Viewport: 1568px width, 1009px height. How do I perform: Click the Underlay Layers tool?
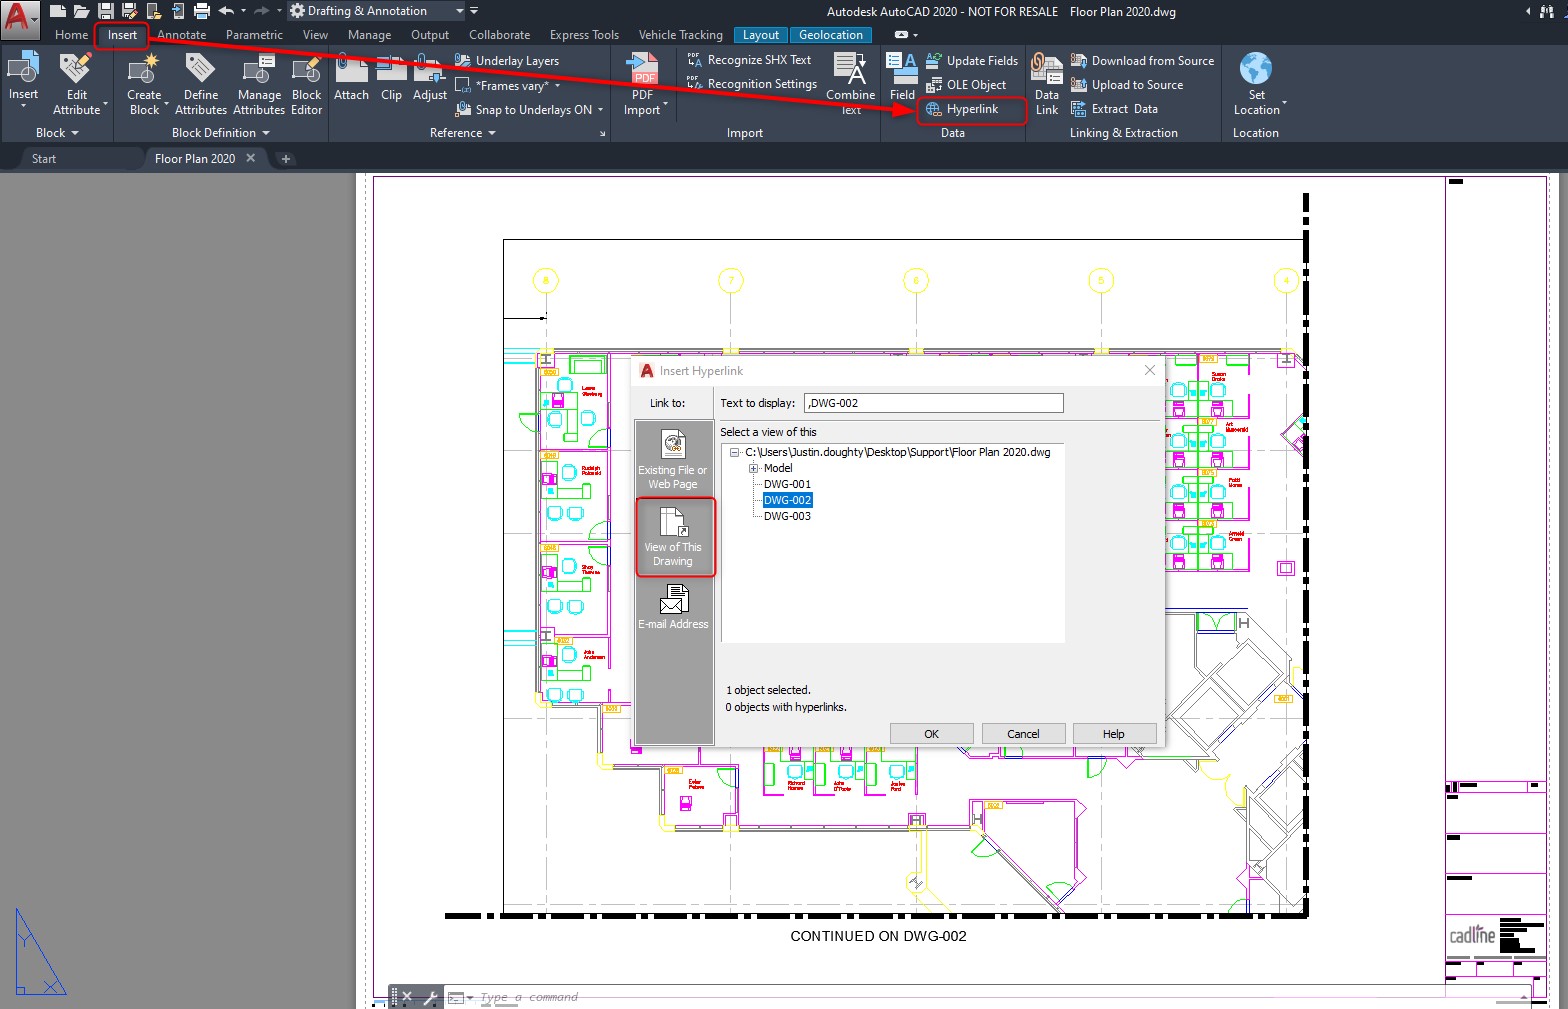pos(507,61)
